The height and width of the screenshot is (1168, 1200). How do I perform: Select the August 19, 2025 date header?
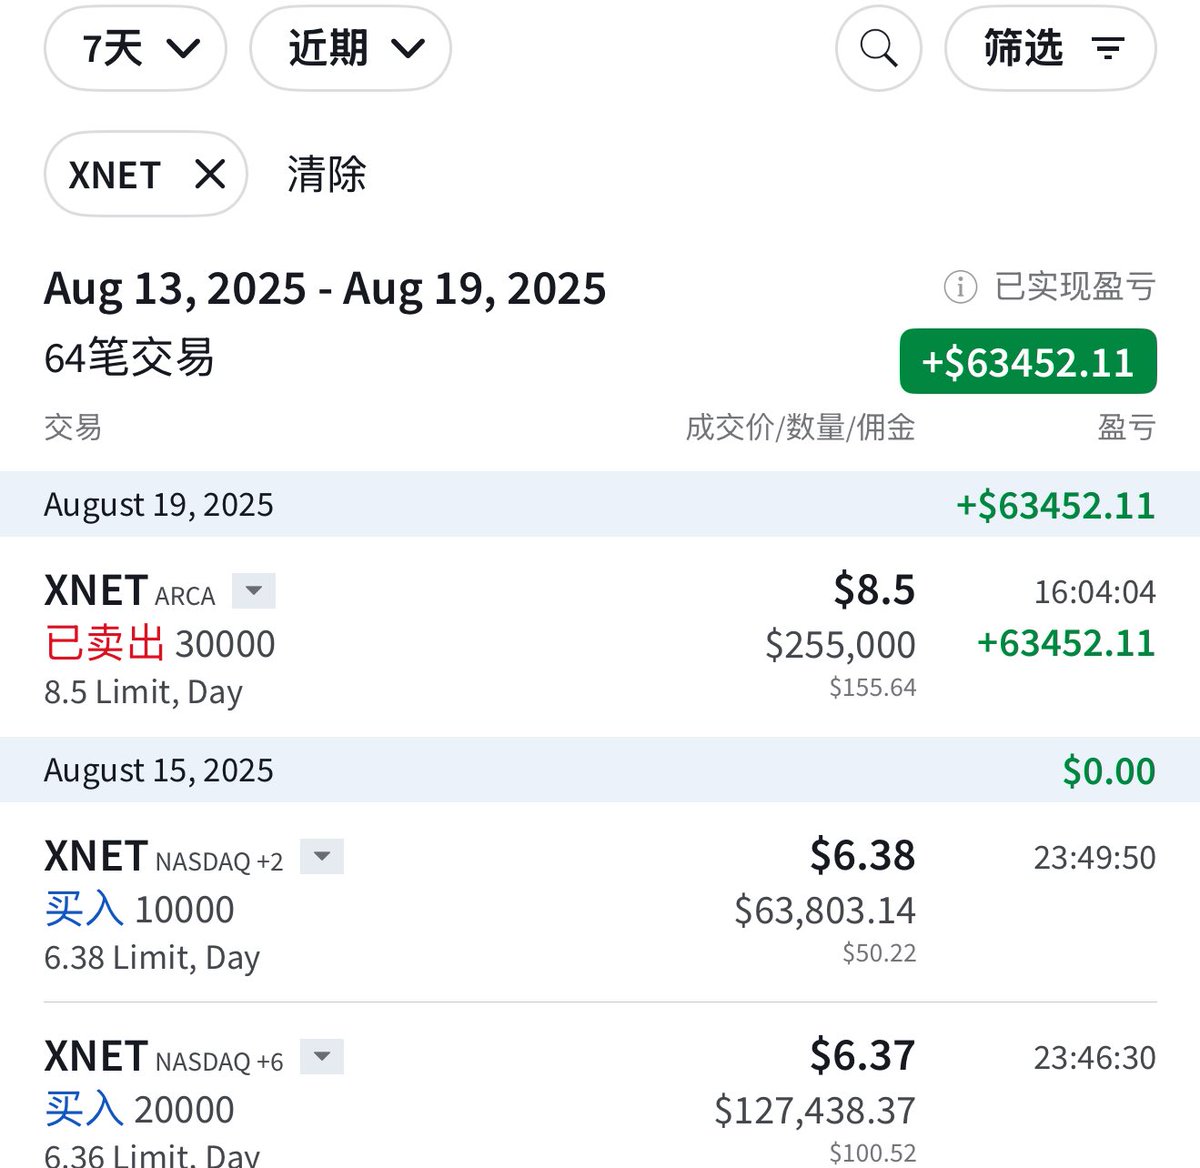coord(600,504)
